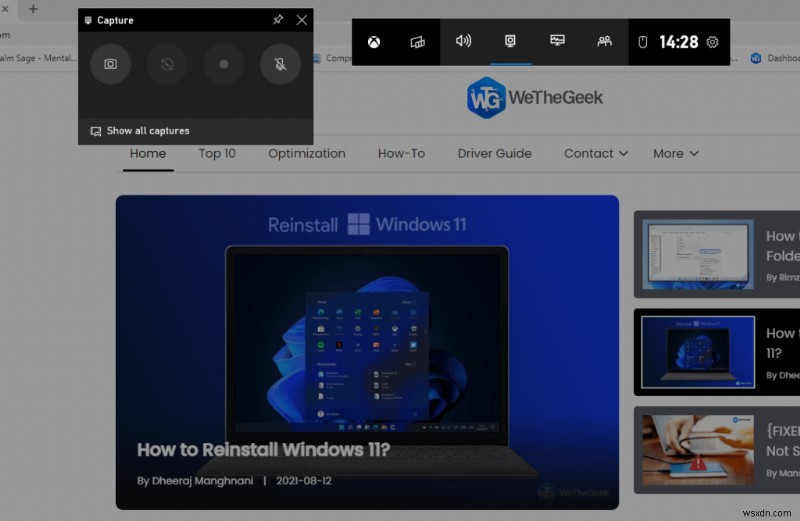Click the Capture widget title
Screen dimensions: 800x521
tap(115, 20)
